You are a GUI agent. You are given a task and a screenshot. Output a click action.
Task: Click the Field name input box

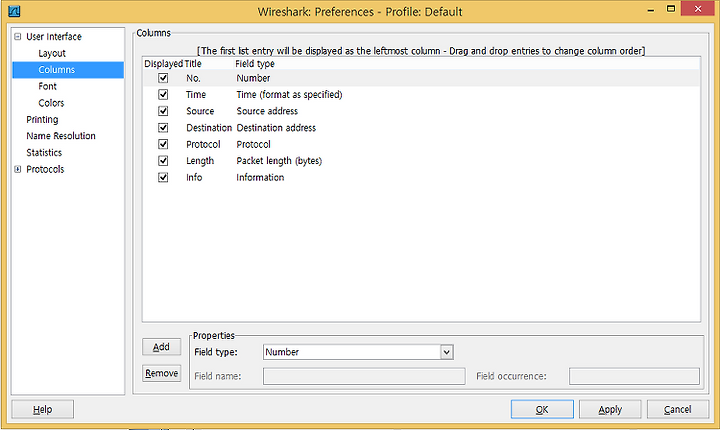pos(364,376)
